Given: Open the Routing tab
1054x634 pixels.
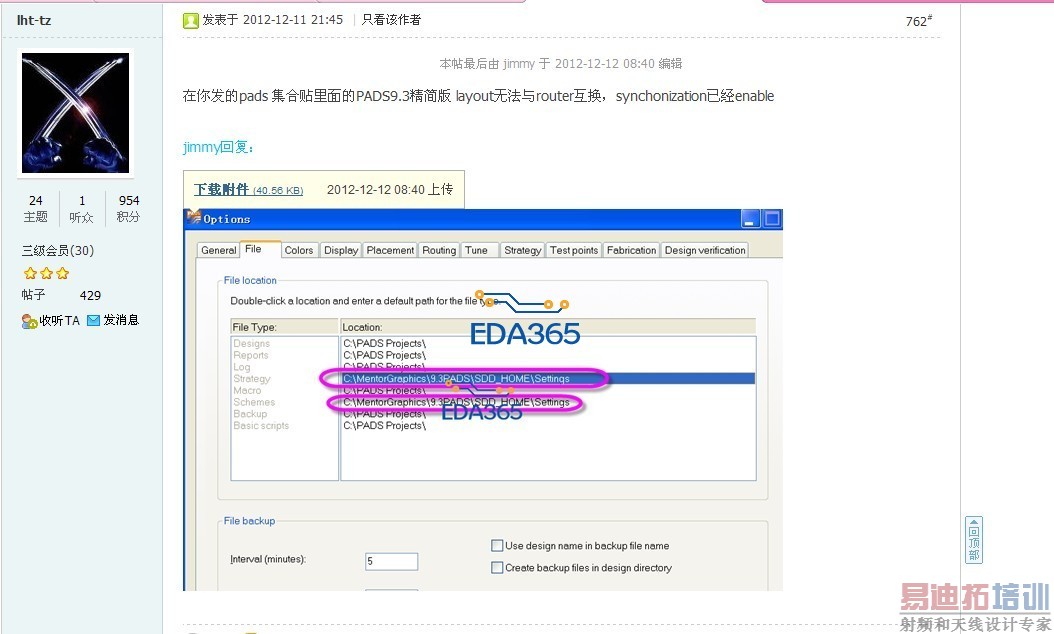Looking at the screenshot, I should click(439, 250).
